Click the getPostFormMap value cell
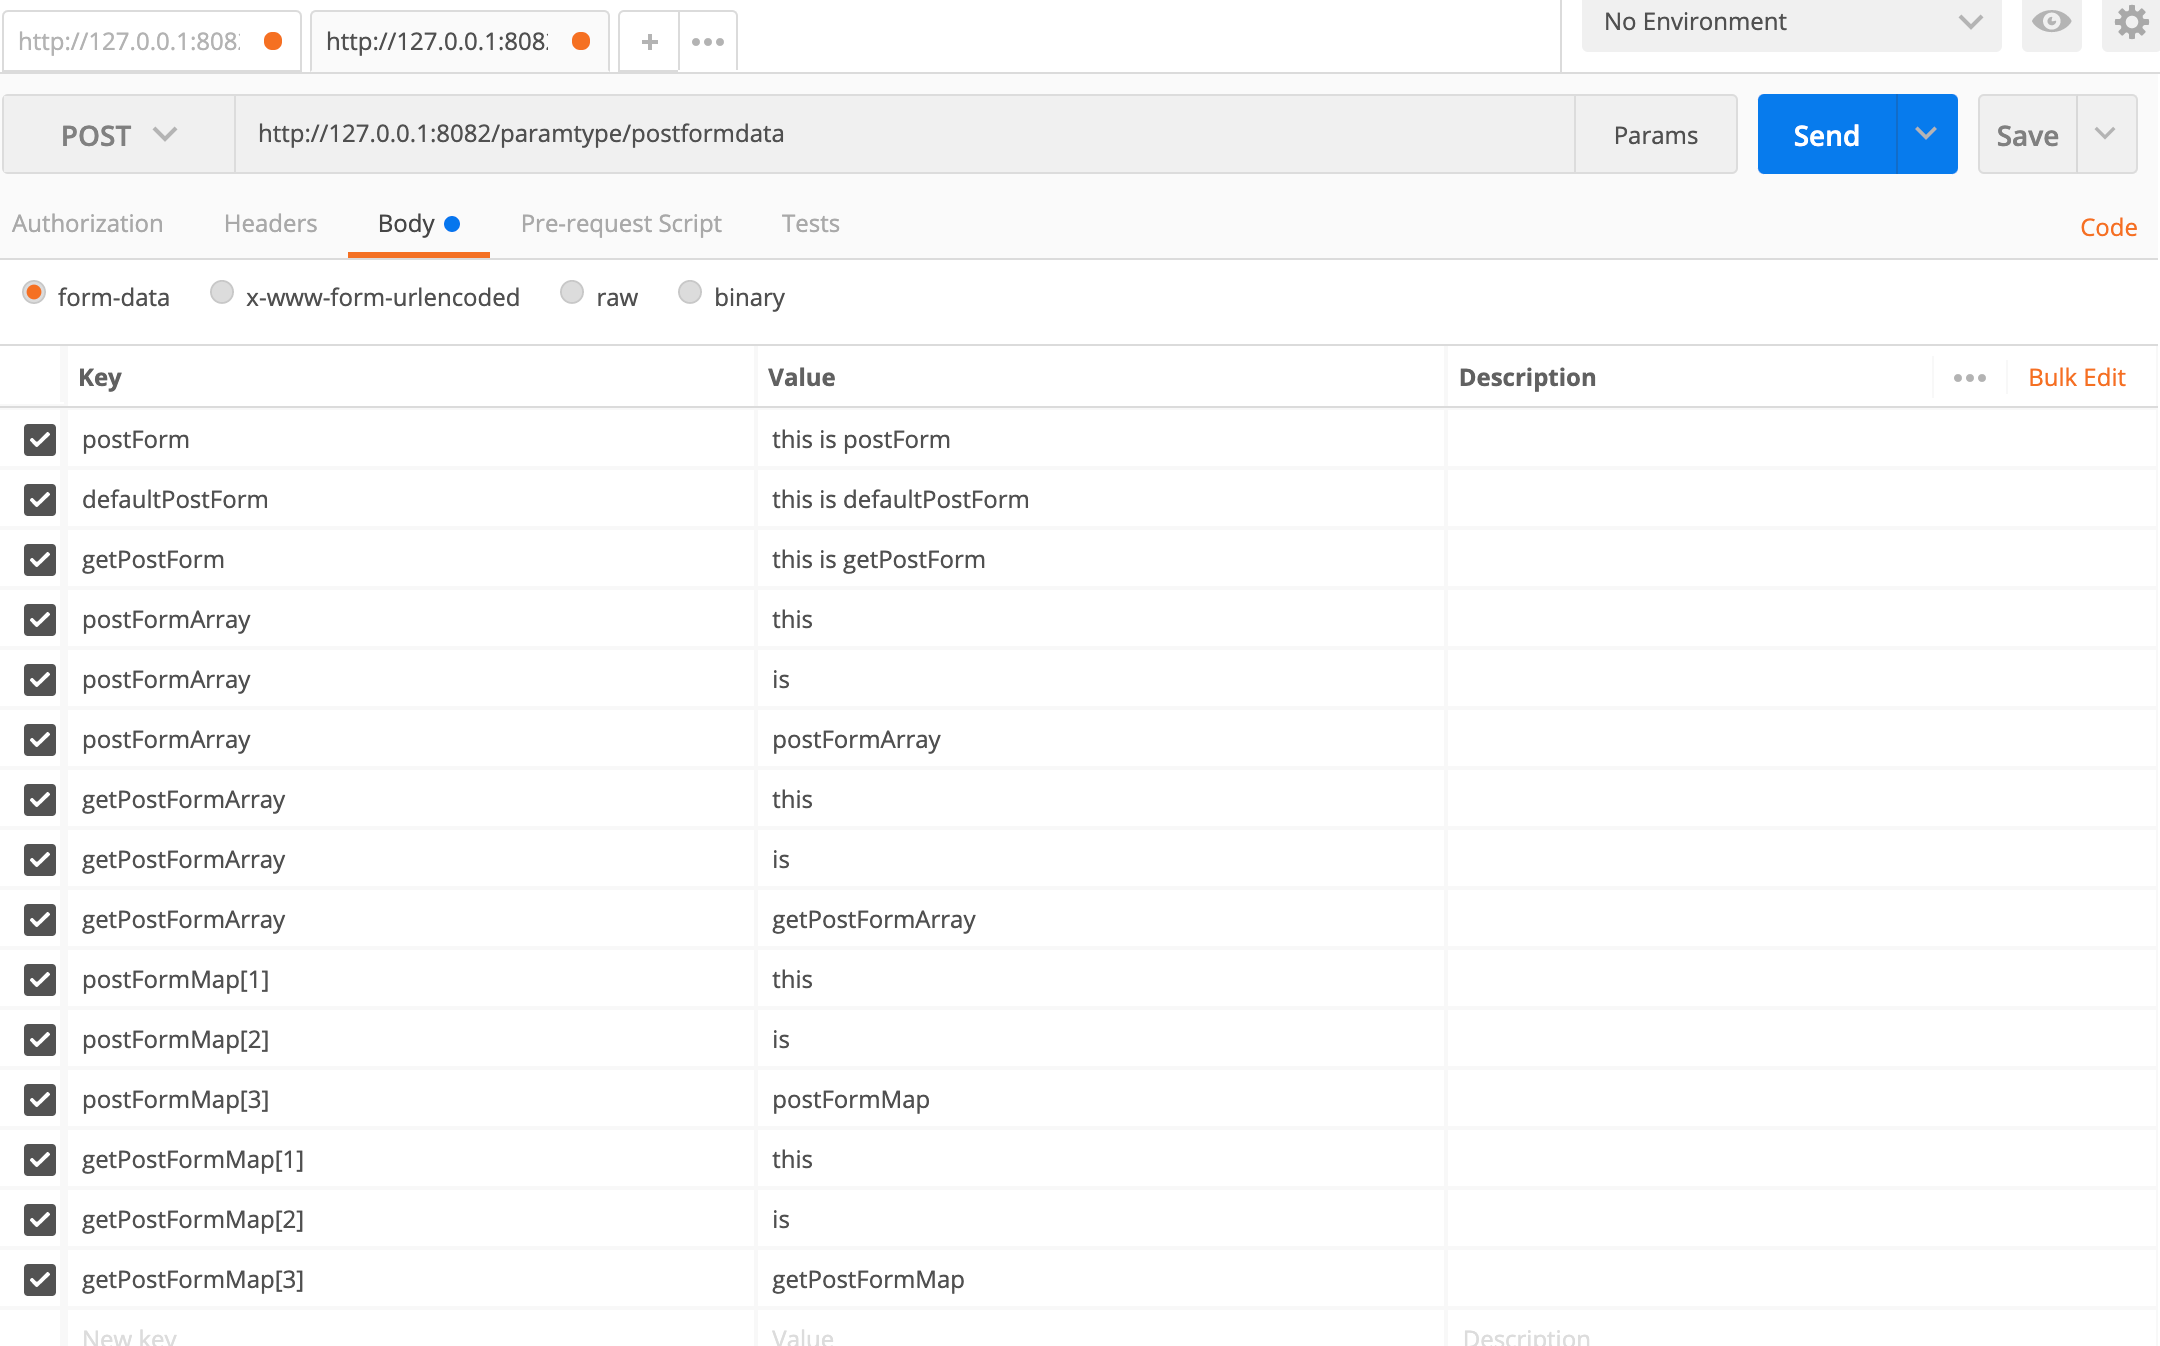This screenshot has height=1346, width=2160. pyautogui.click(x=1101, y=1279)
